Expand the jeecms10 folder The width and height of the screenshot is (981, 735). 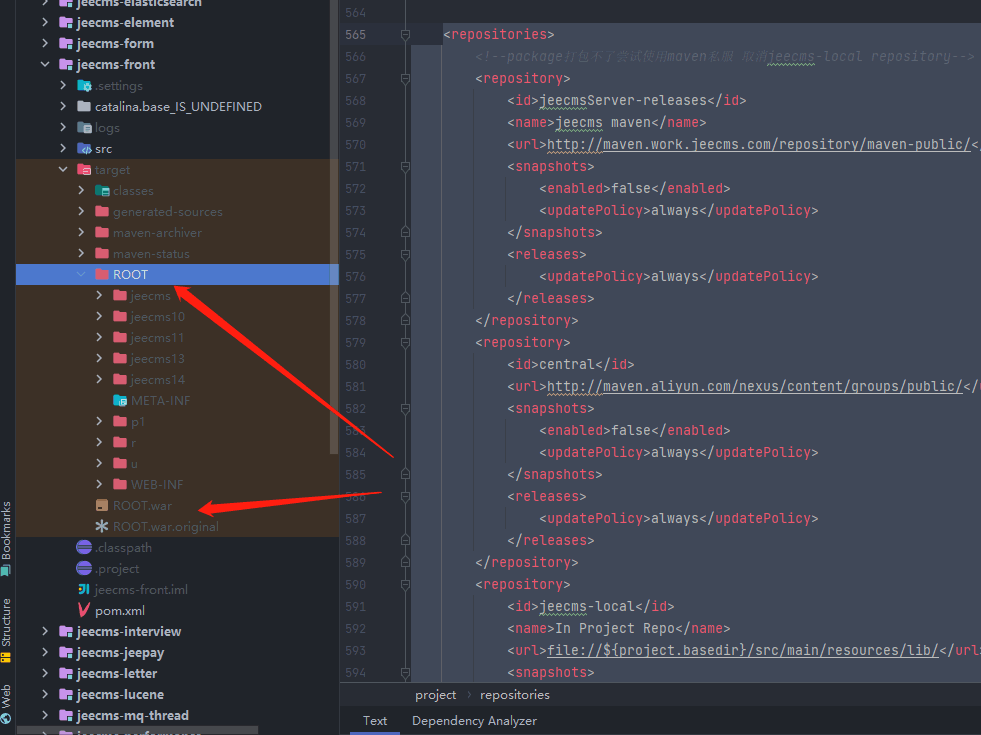[99, 317]
